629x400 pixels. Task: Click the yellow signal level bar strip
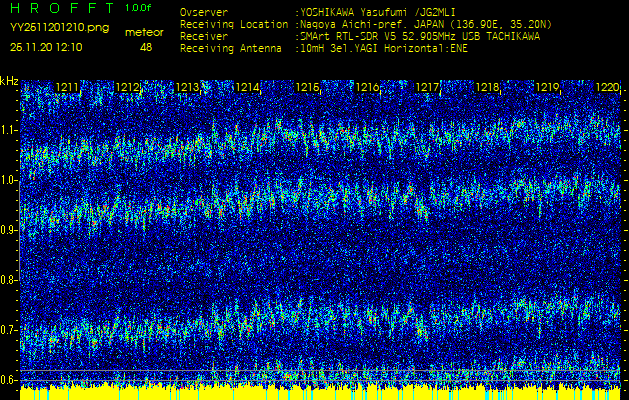pos(320,392)
